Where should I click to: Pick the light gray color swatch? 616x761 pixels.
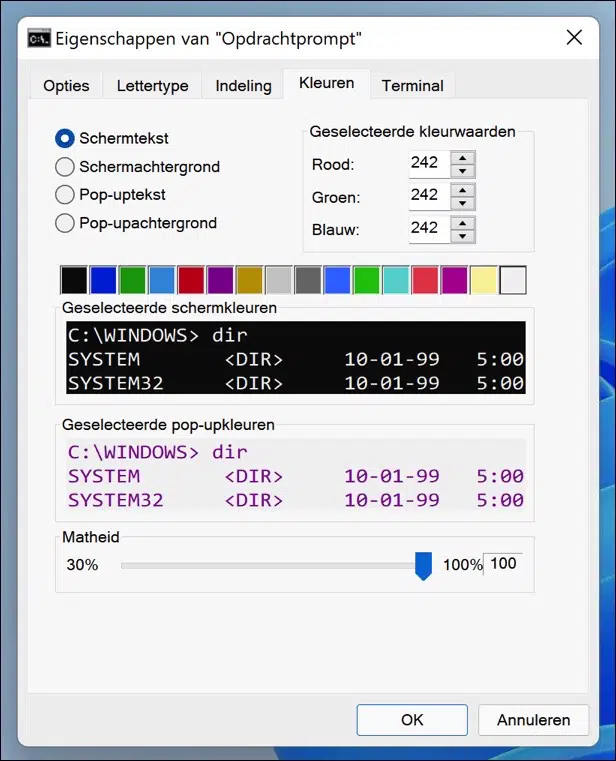279,280
